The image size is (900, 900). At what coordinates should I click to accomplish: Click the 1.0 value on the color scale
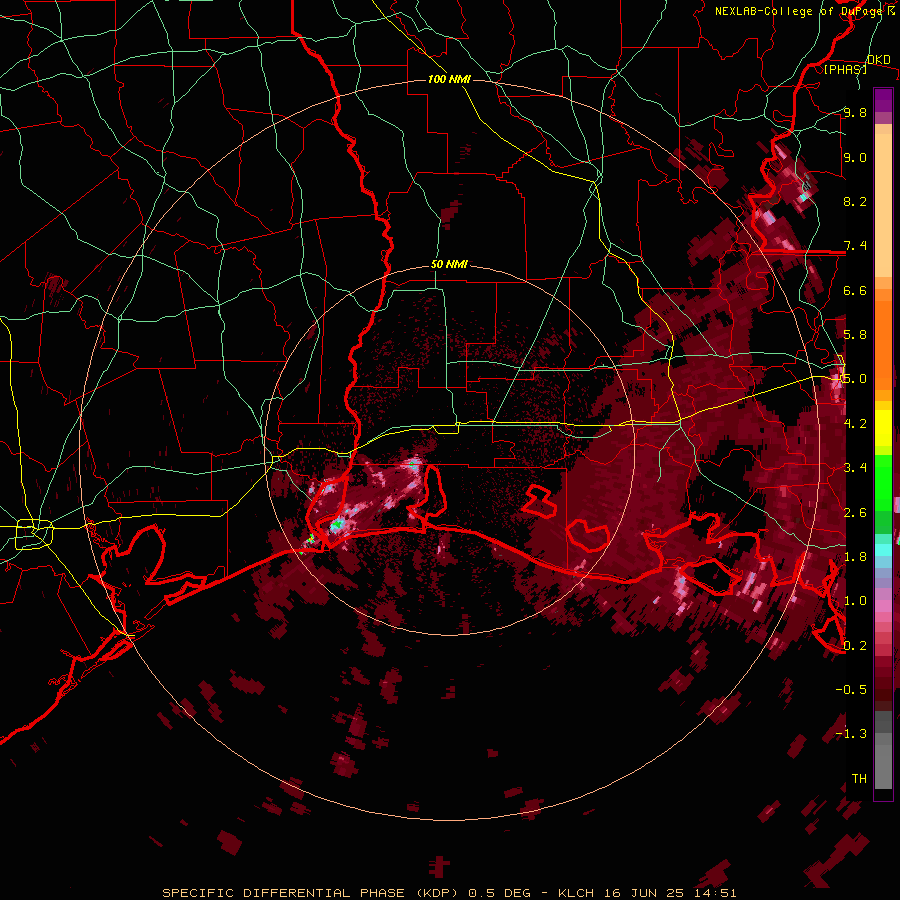855,601
